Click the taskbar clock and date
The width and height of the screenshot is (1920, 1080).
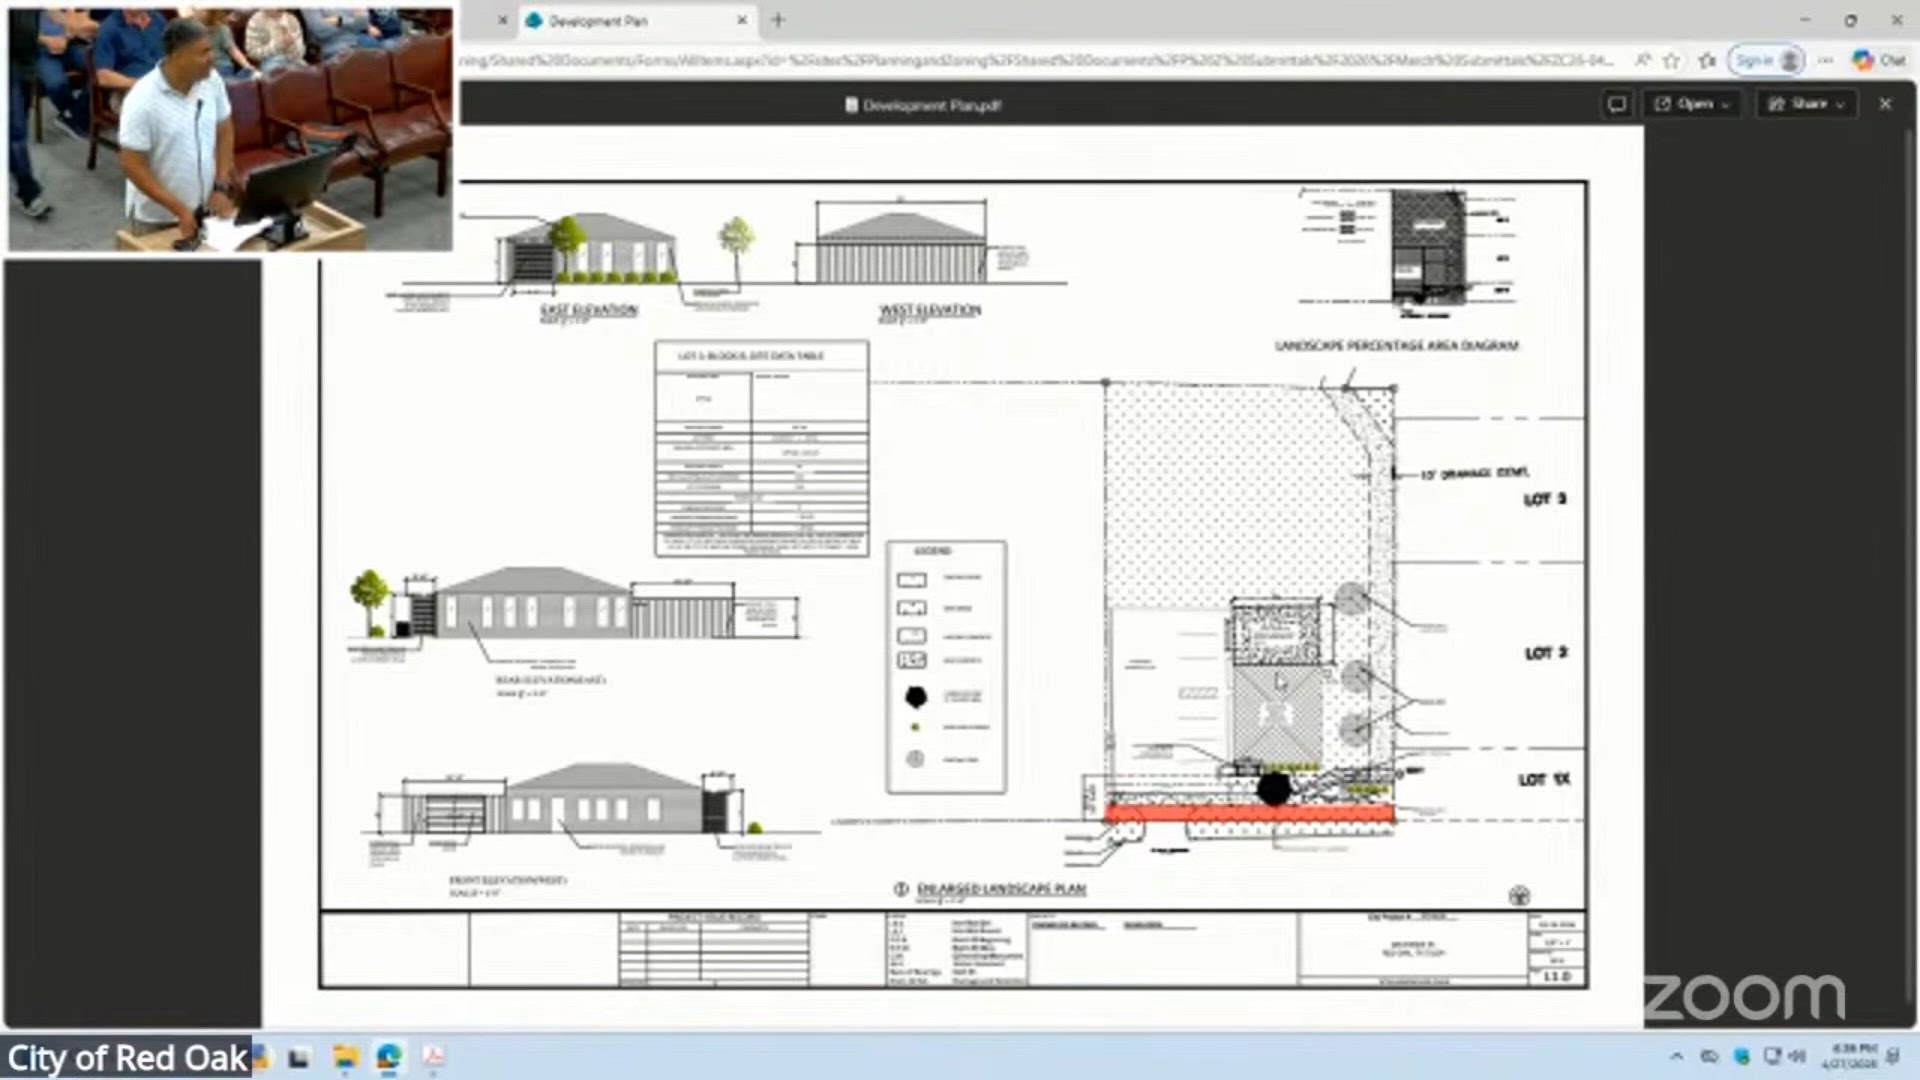tap(1848, 1056)
